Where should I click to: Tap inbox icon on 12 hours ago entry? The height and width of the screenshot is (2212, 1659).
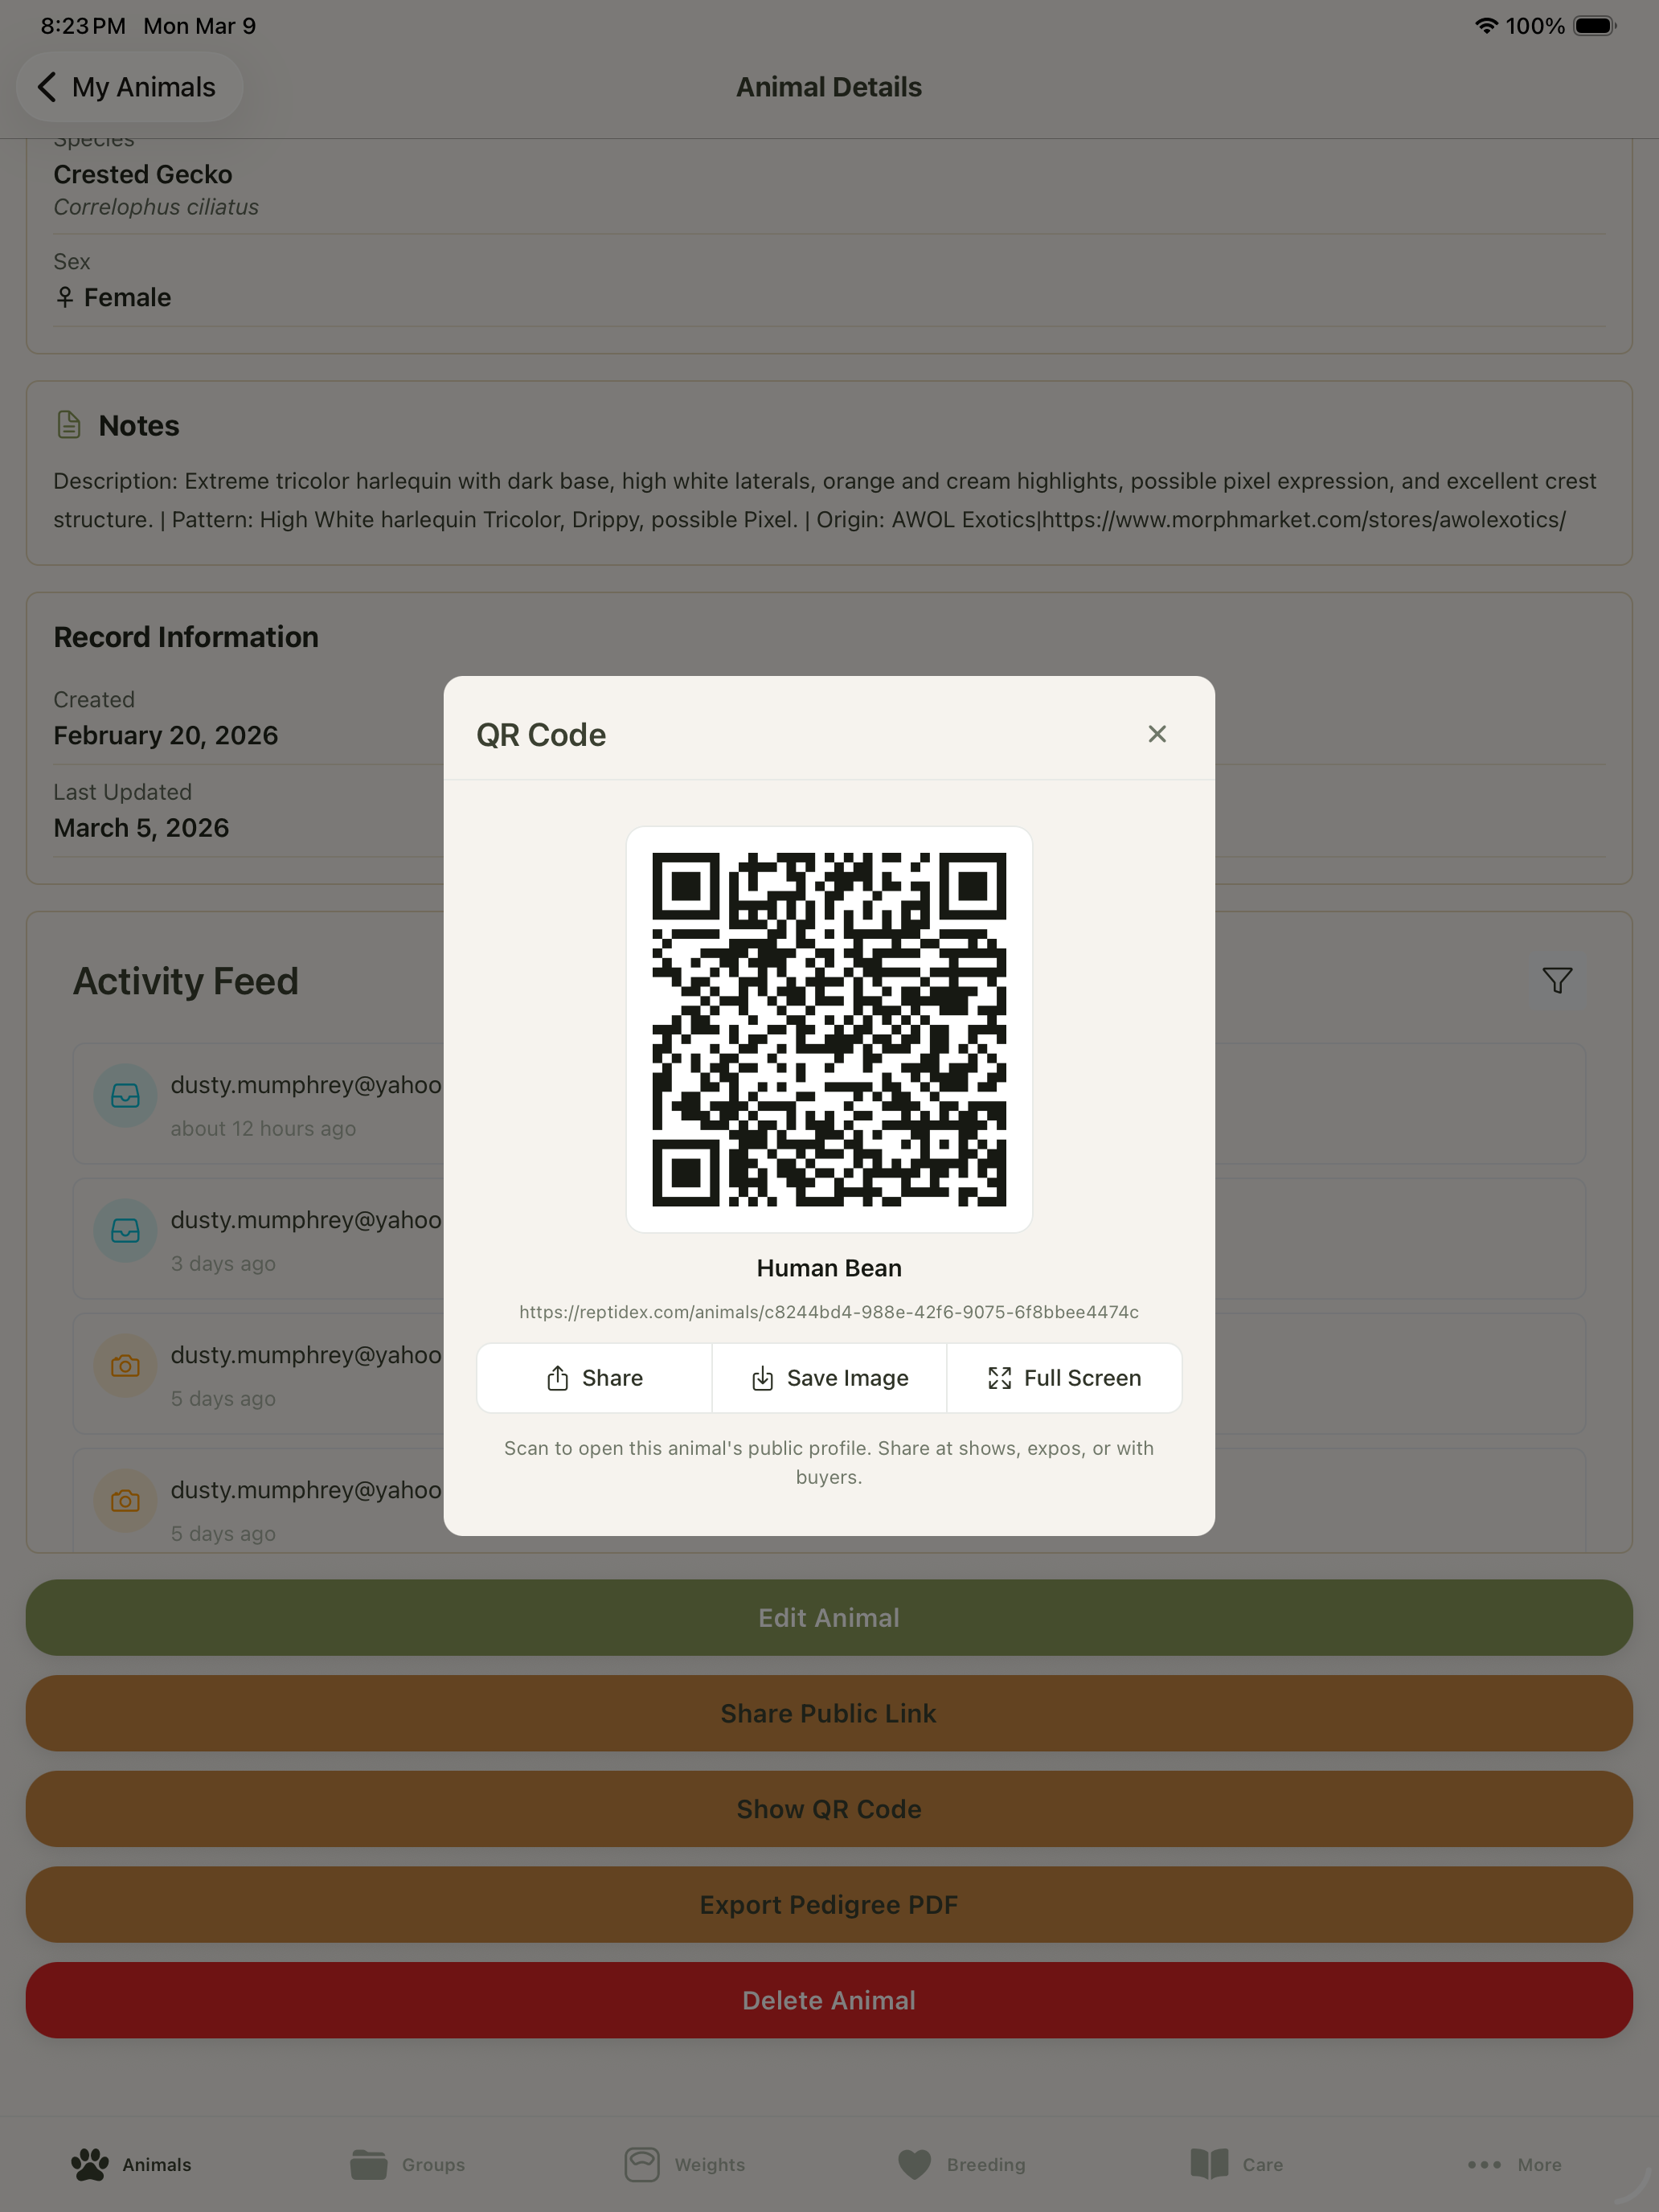[x=125, y=1096]
